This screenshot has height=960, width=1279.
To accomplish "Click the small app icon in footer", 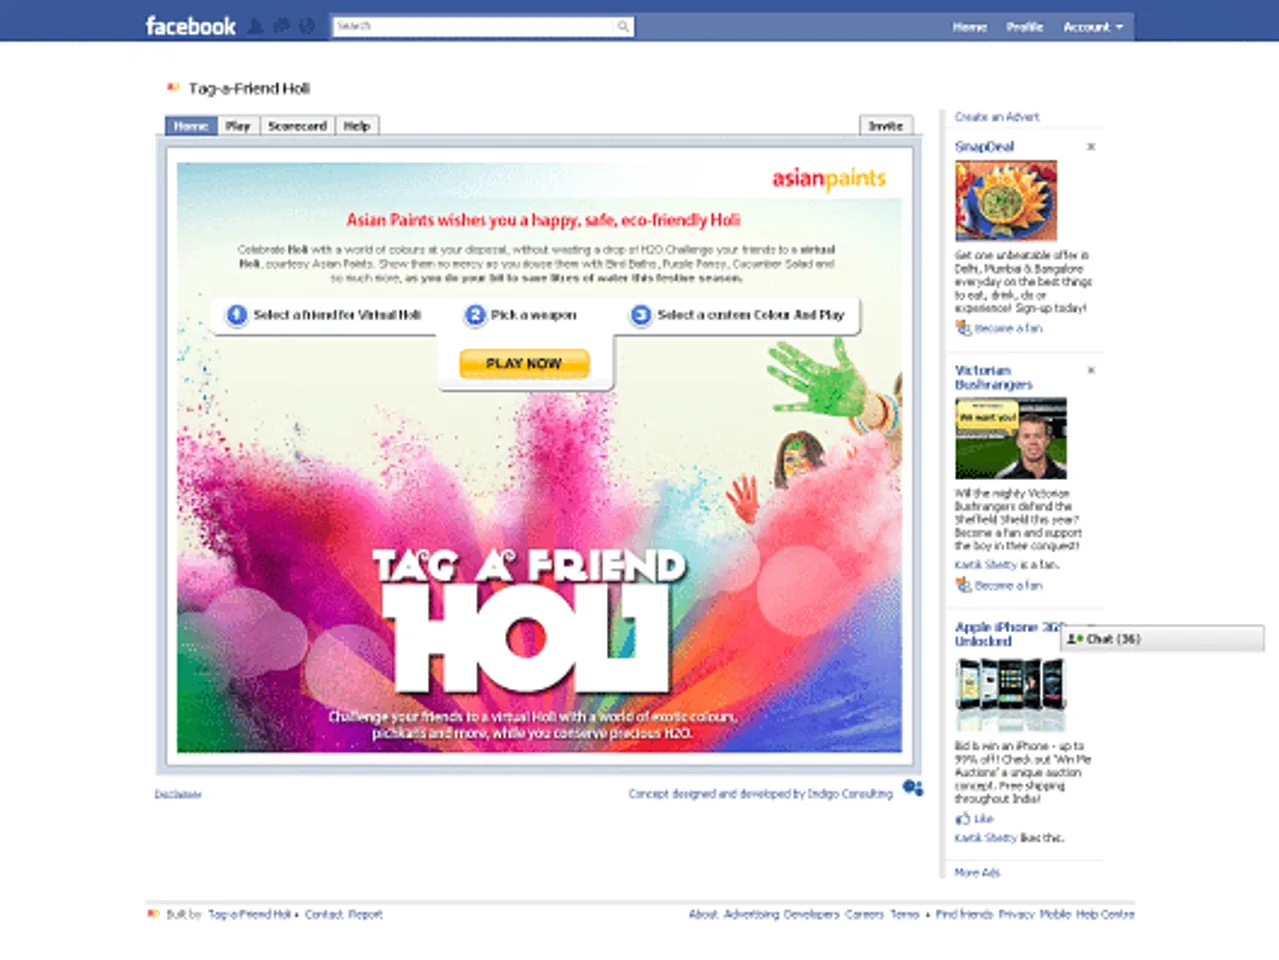I will (153, 913).
